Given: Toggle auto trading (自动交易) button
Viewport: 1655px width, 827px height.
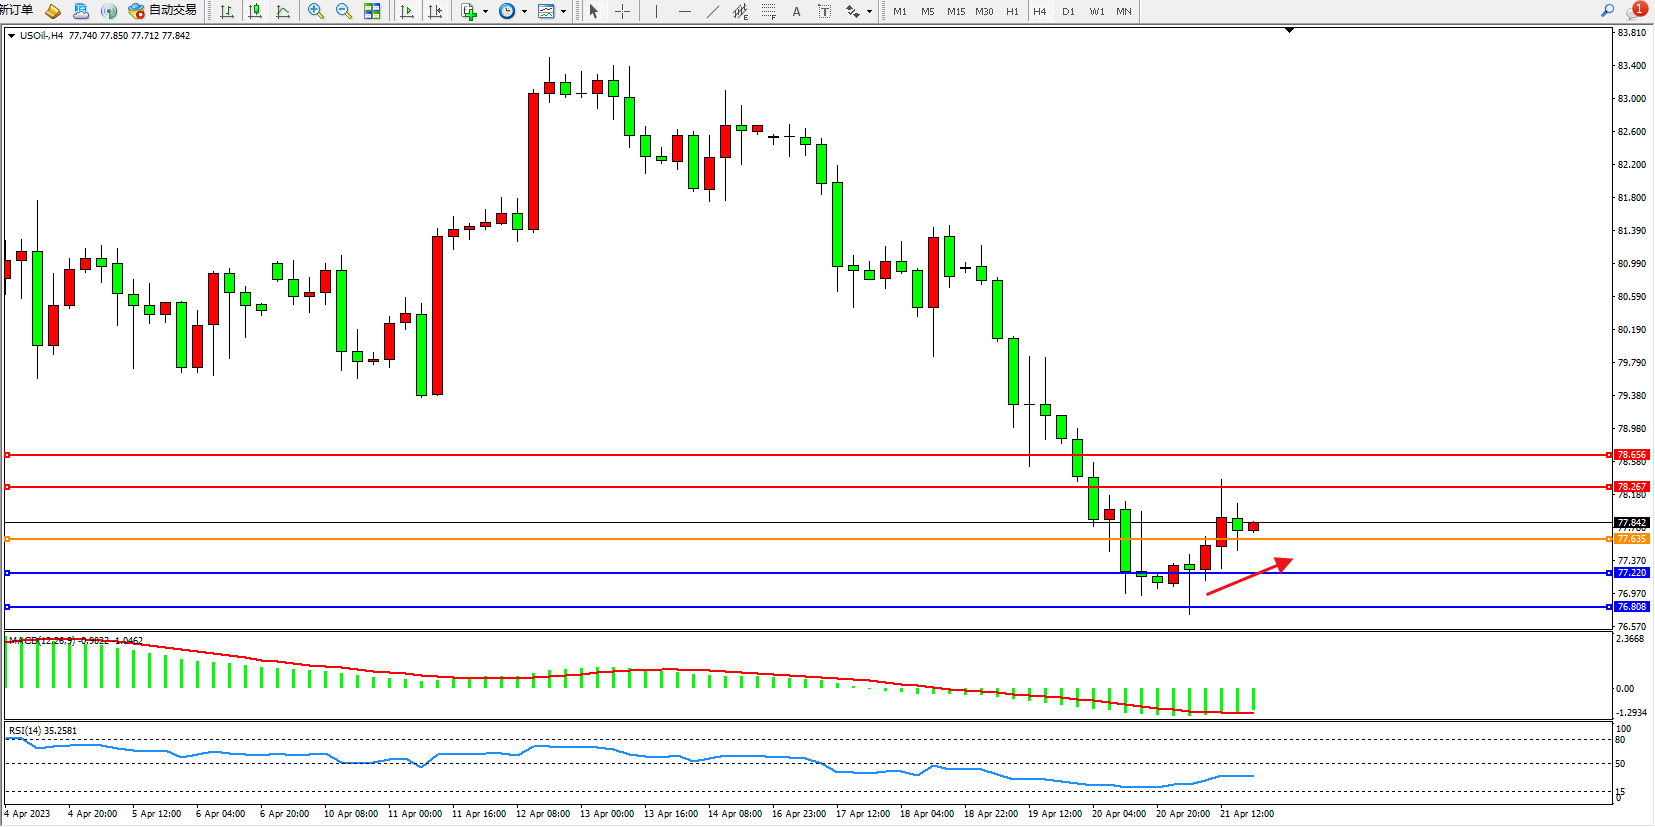Looking at the screenshot, I should pos(163,11).
